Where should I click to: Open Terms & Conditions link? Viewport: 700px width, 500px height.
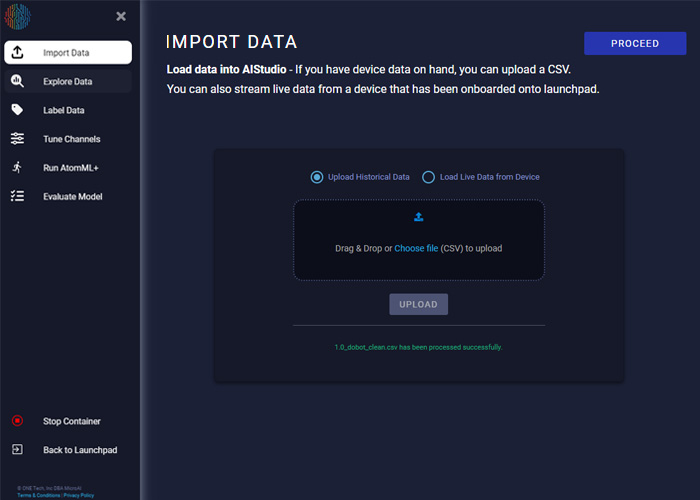coord(38,495)
